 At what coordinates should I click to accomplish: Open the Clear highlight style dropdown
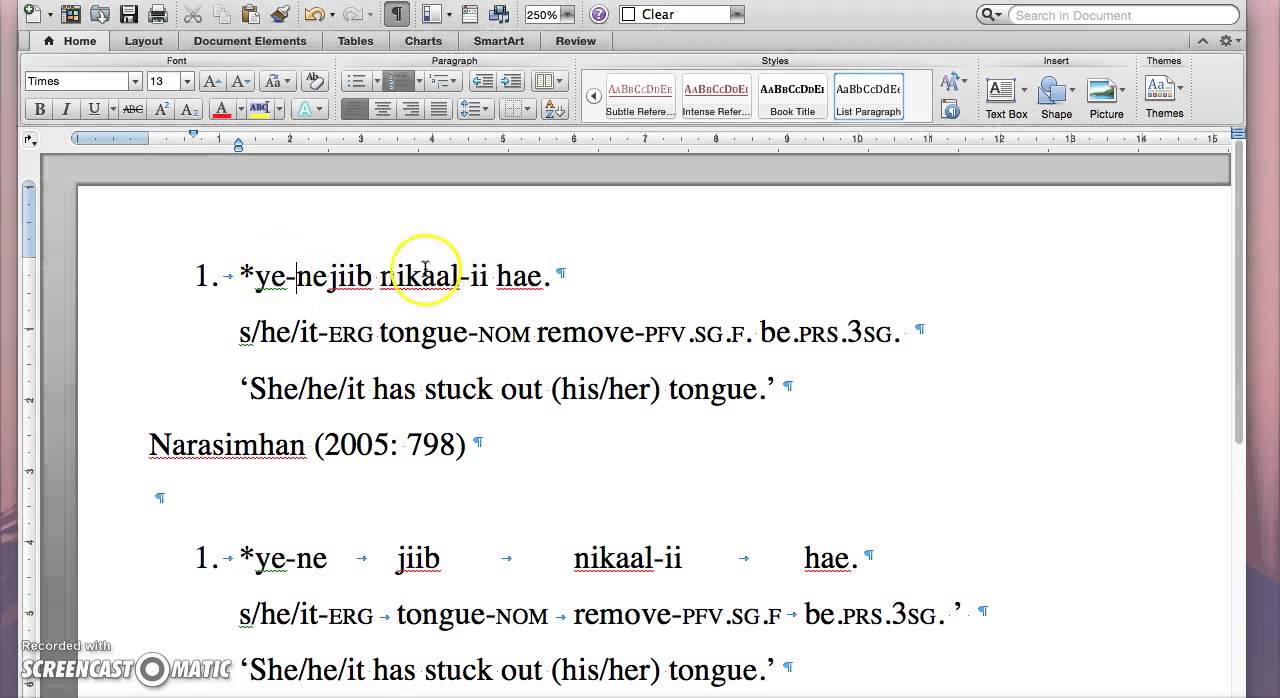point(737,14)
